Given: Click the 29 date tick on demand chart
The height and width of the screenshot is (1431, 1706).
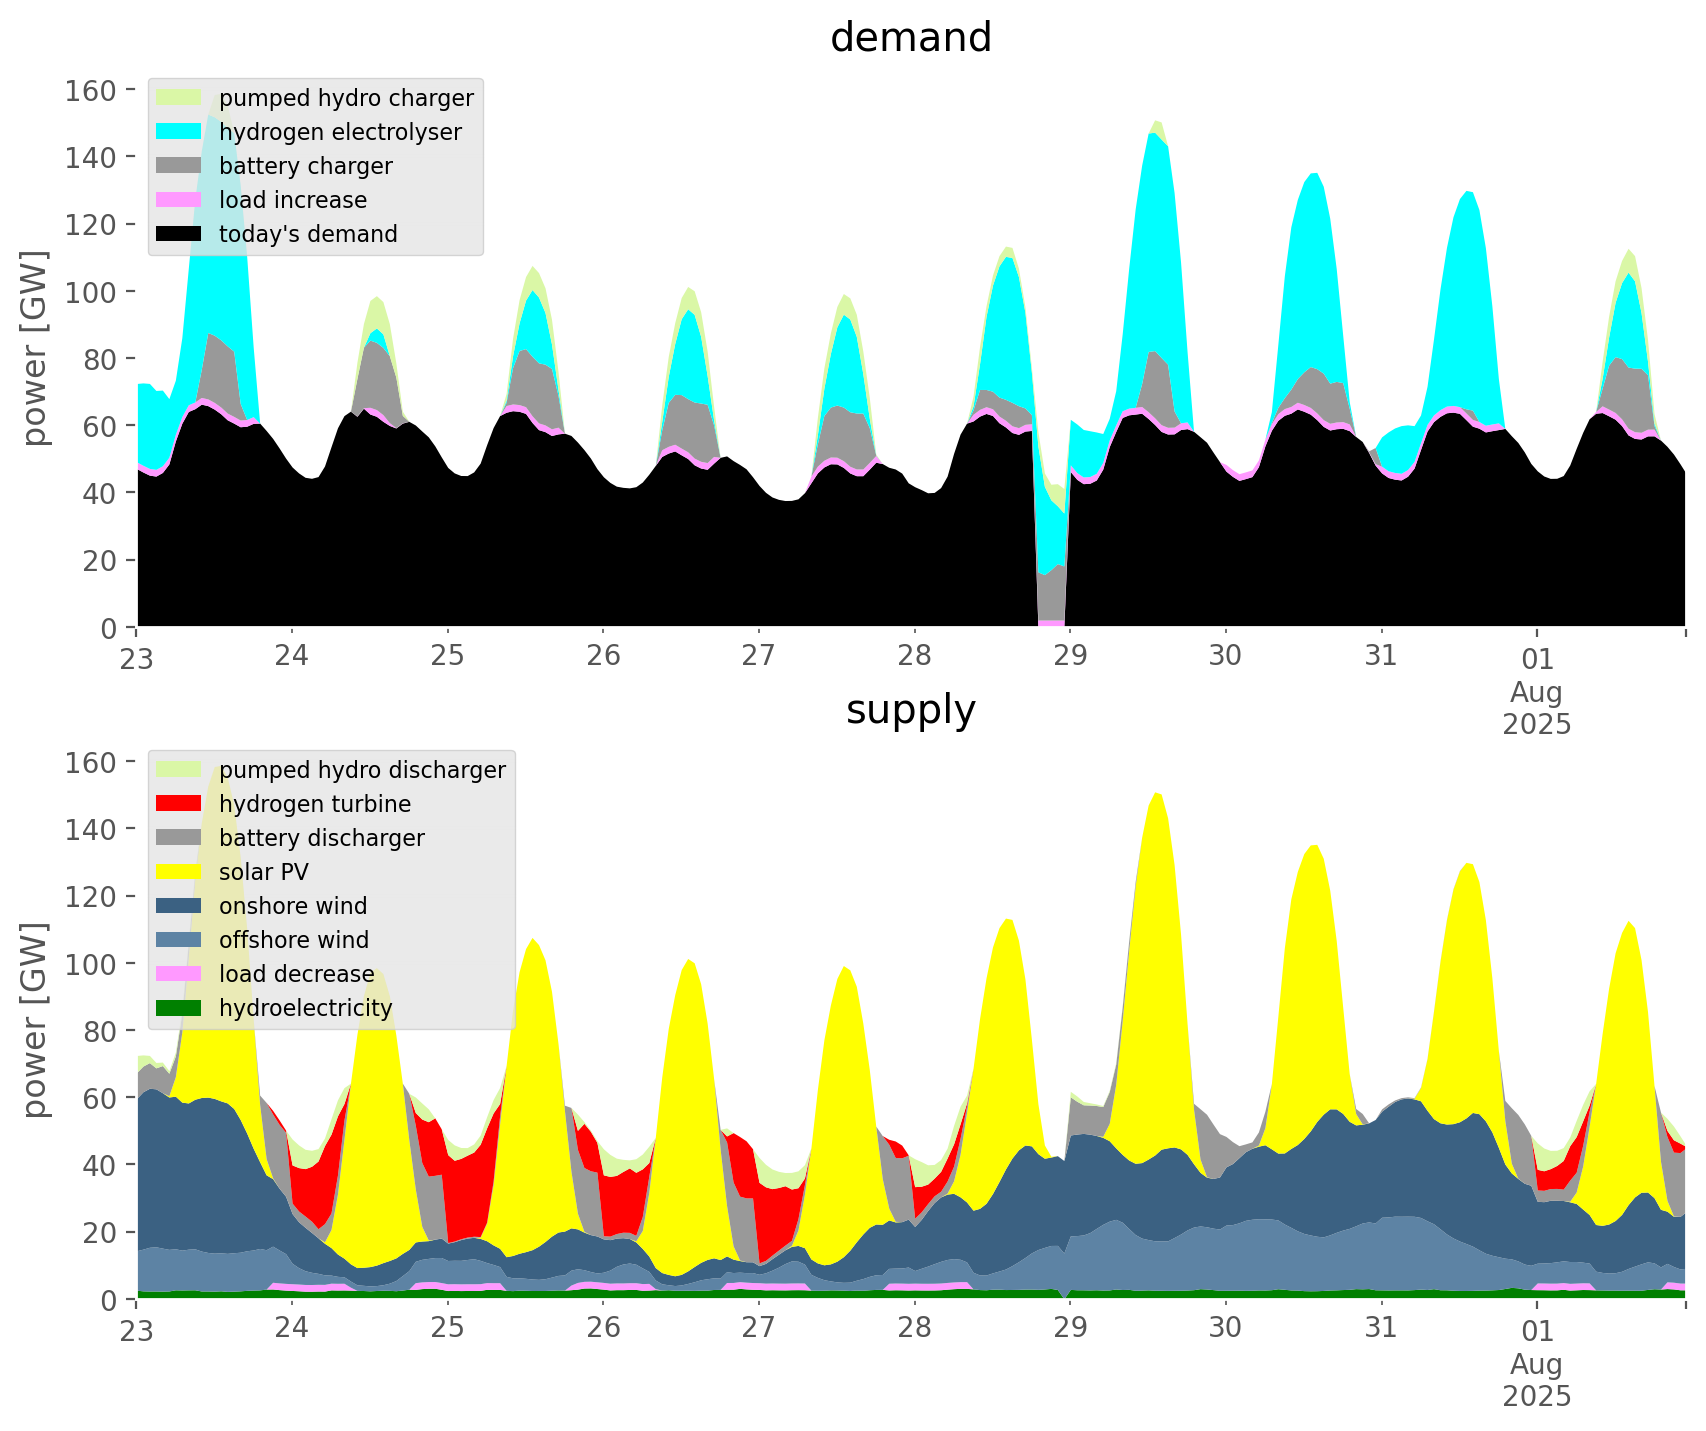Looking at the screenshot, I should (x=1069, y=657).
